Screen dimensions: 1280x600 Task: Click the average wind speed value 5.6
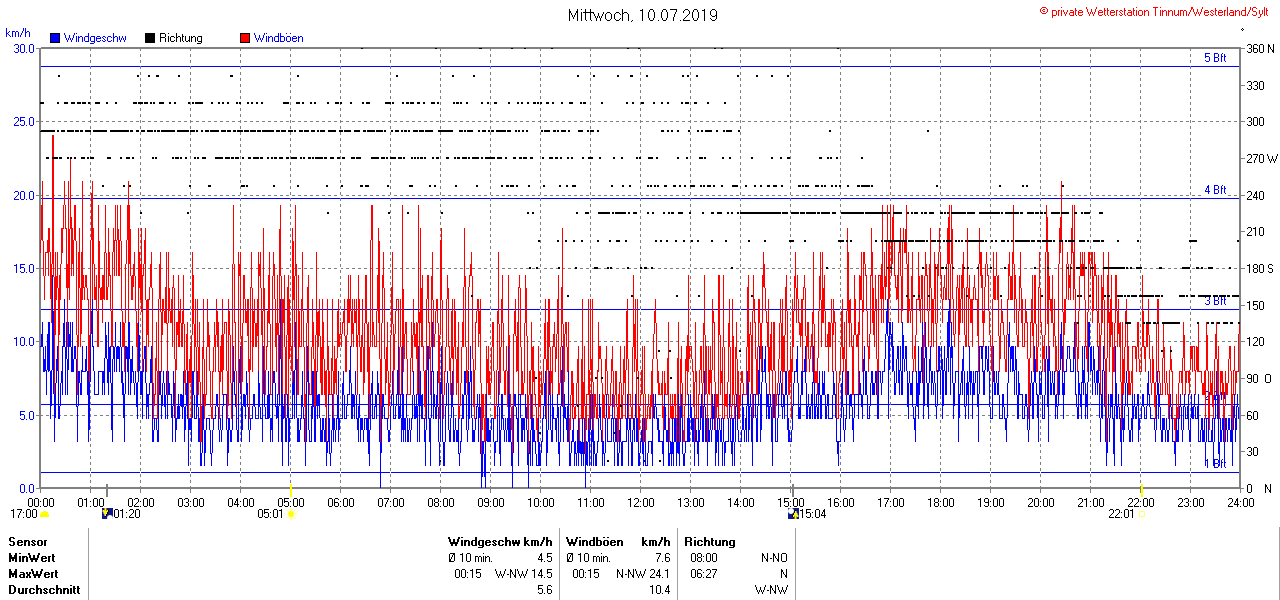pos(545,590)
